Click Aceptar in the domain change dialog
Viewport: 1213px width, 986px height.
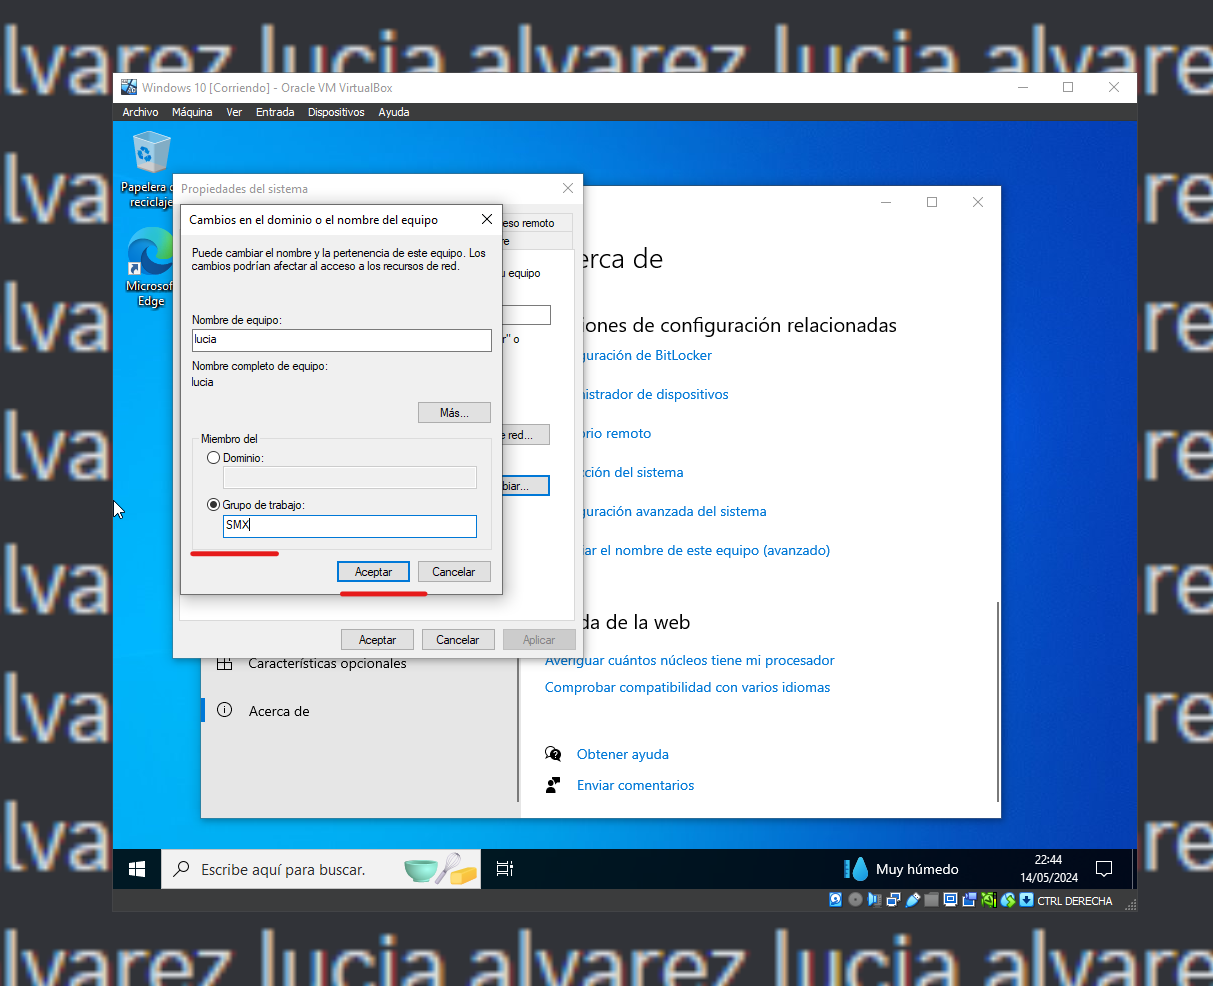[373, 571]
